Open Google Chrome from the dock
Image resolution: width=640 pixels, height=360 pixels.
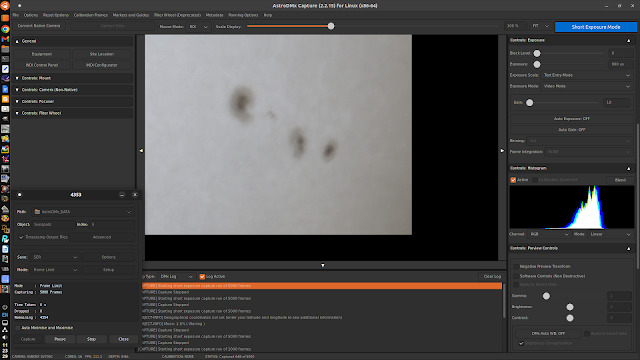5,29
